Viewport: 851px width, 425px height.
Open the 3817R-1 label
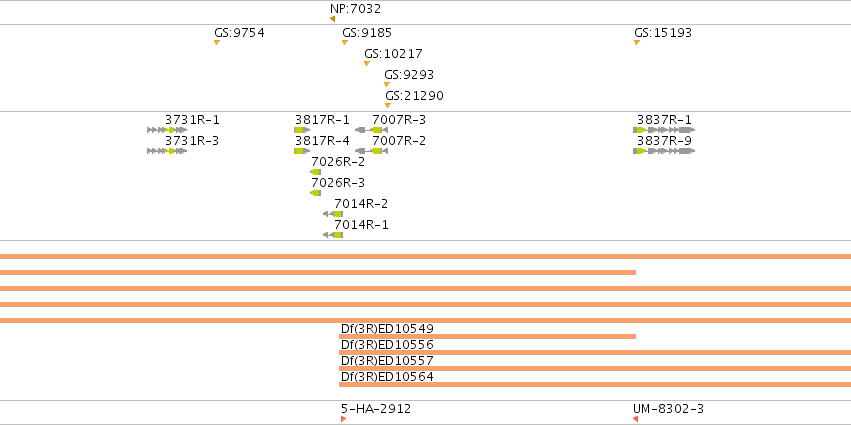click(322, 120)
